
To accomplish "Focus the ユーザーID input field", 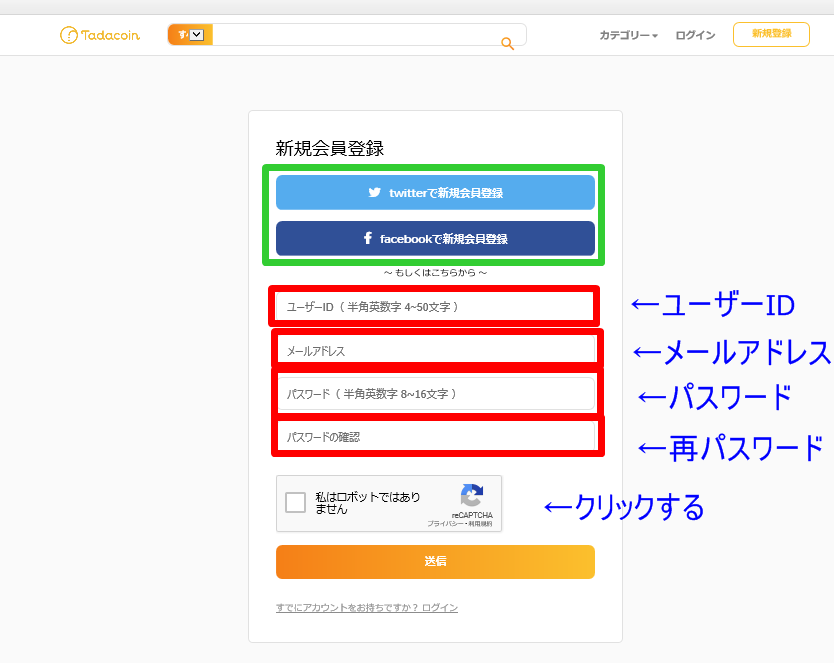I will (435, 306).
